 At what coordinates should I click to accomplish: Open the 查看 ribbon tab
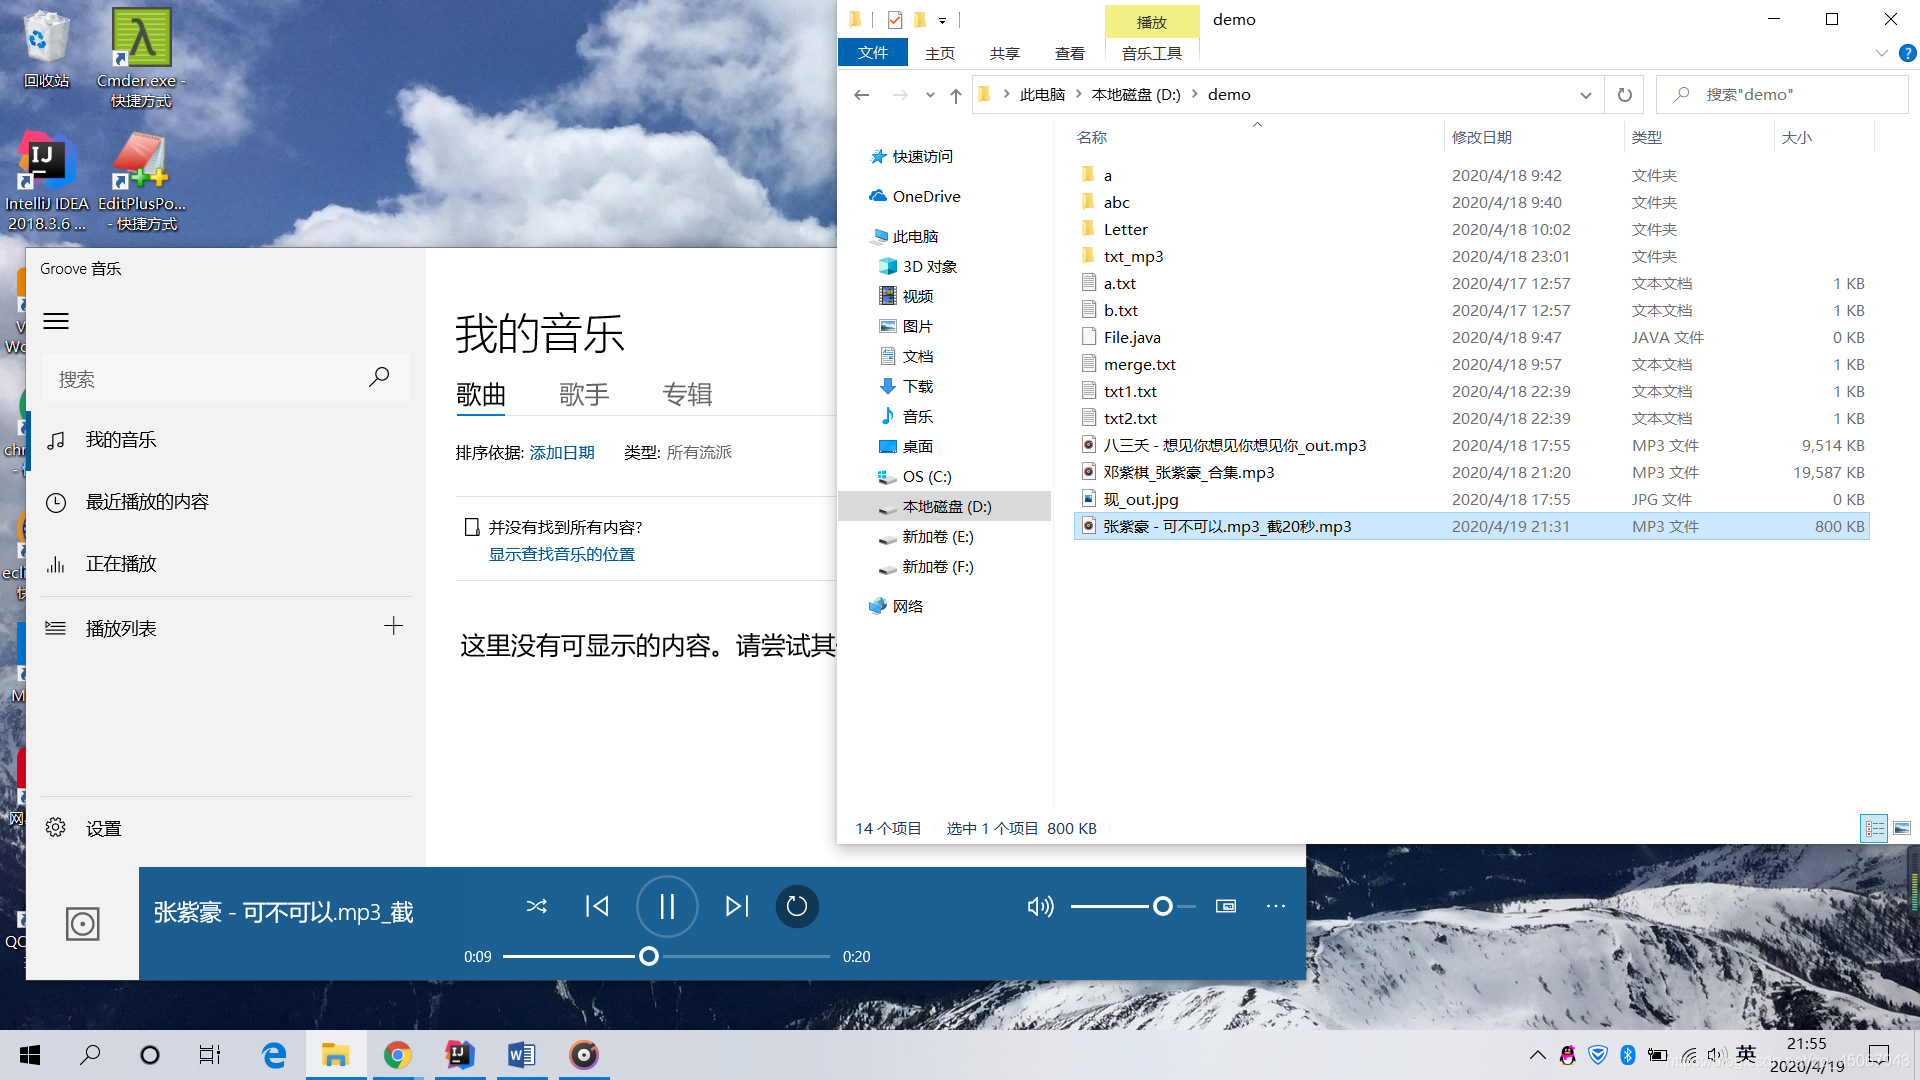point(1068,53)
